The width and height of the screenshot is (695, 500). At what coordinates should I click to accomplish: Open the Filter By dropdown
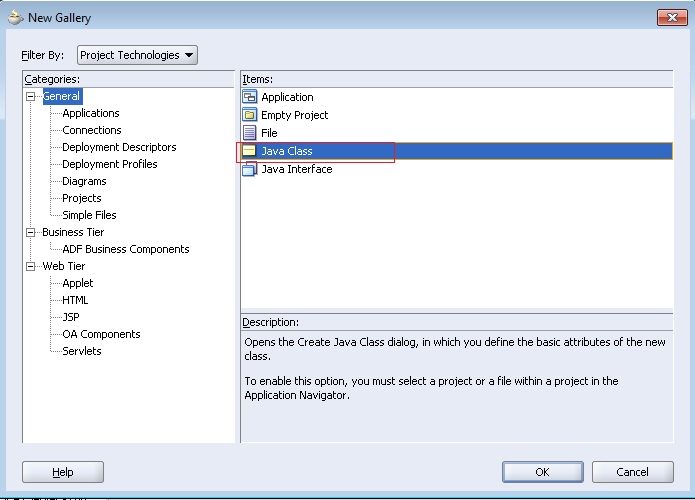(x=138, y=55)
